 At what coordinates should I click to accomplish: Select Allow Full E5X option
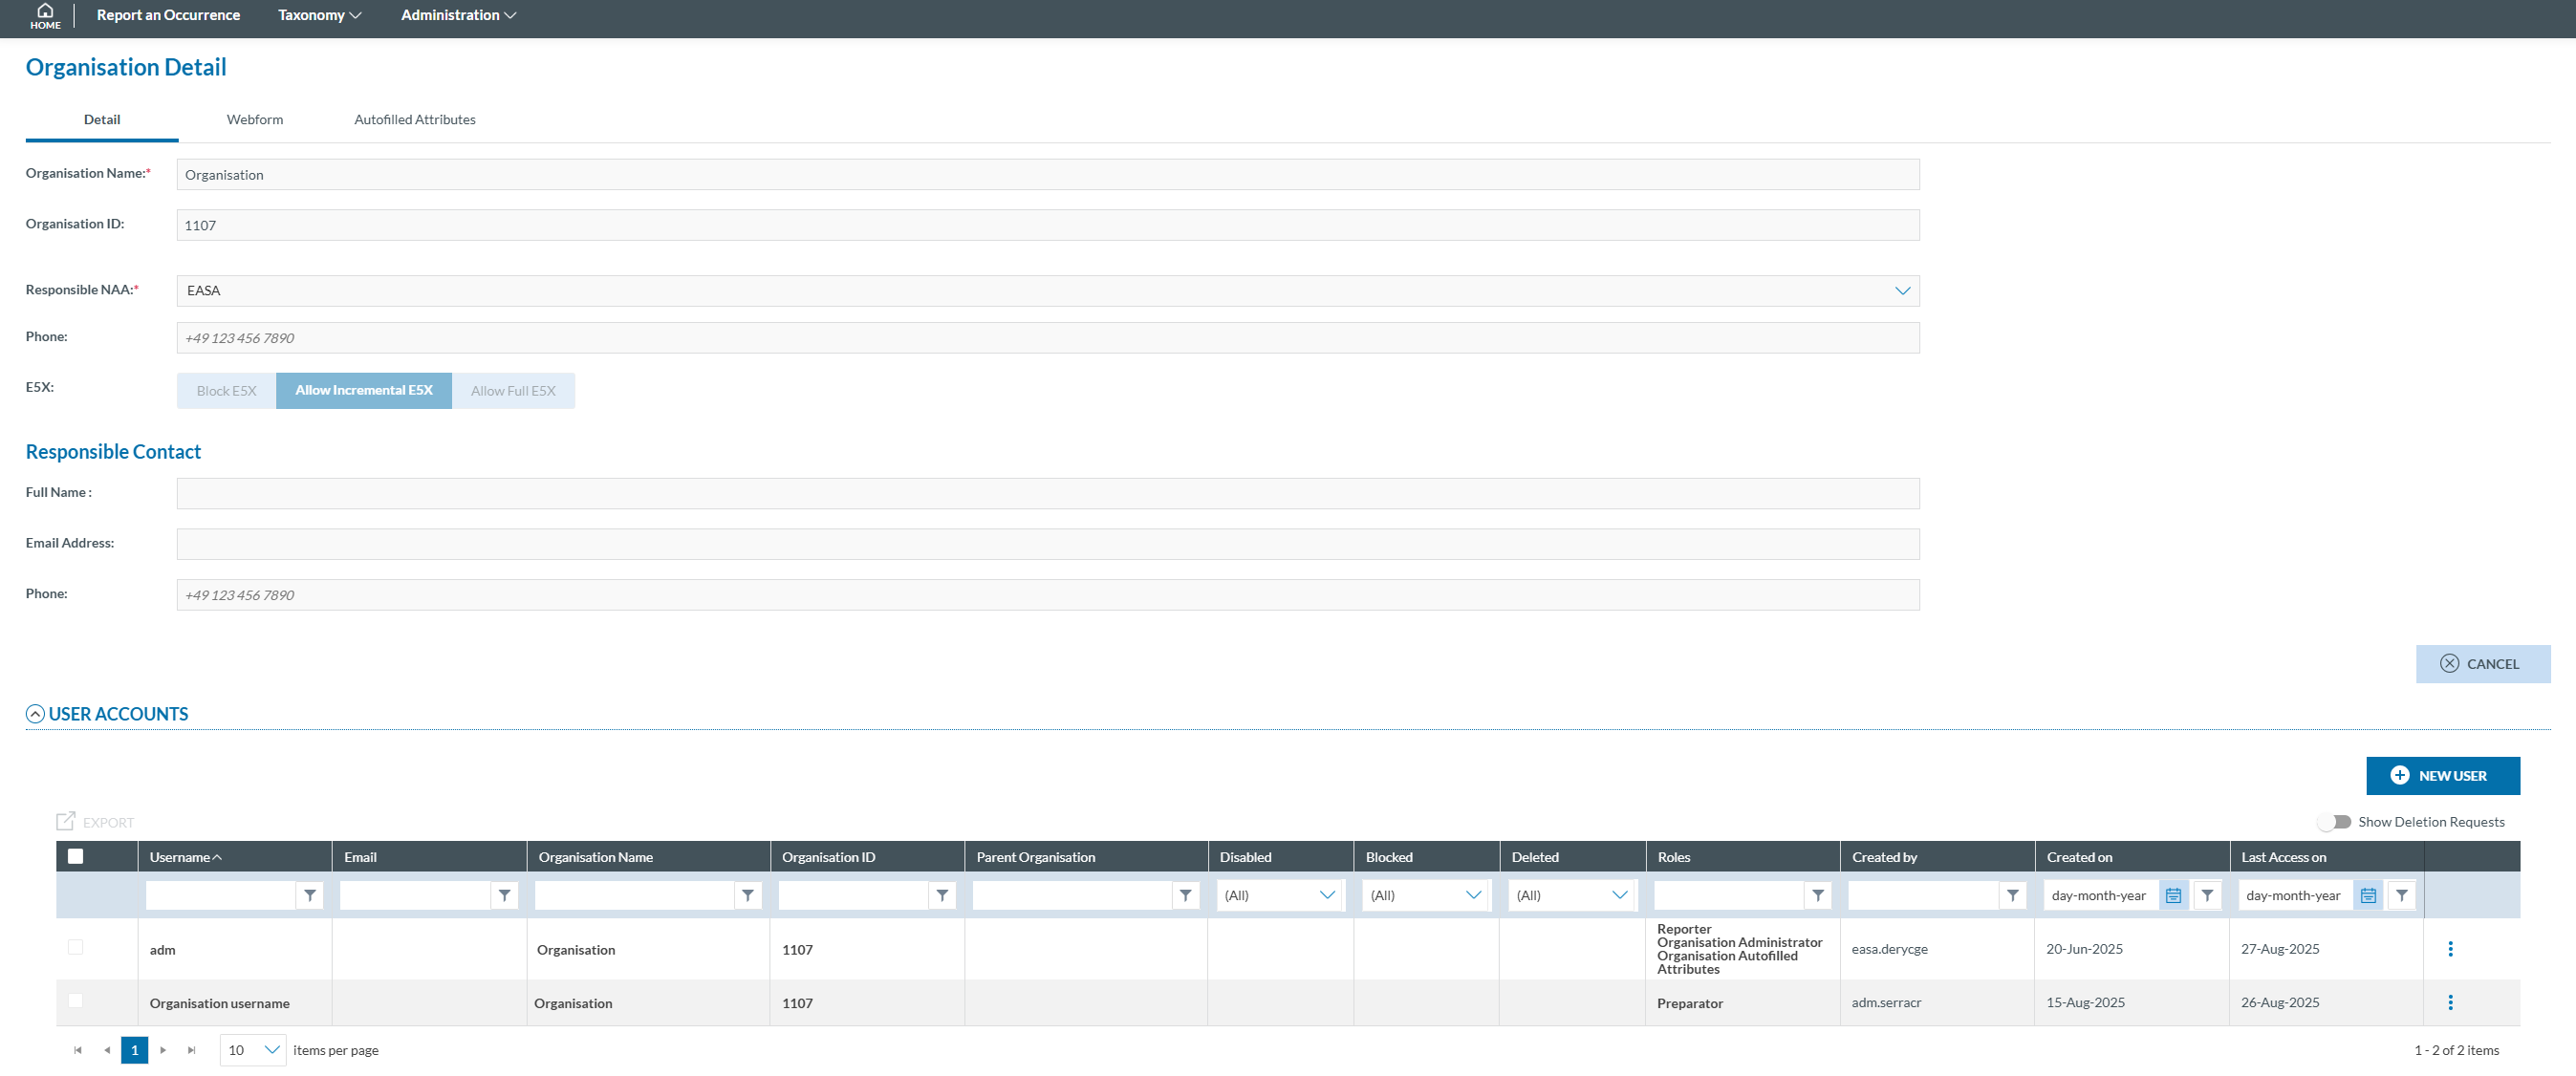click(513, 391)
